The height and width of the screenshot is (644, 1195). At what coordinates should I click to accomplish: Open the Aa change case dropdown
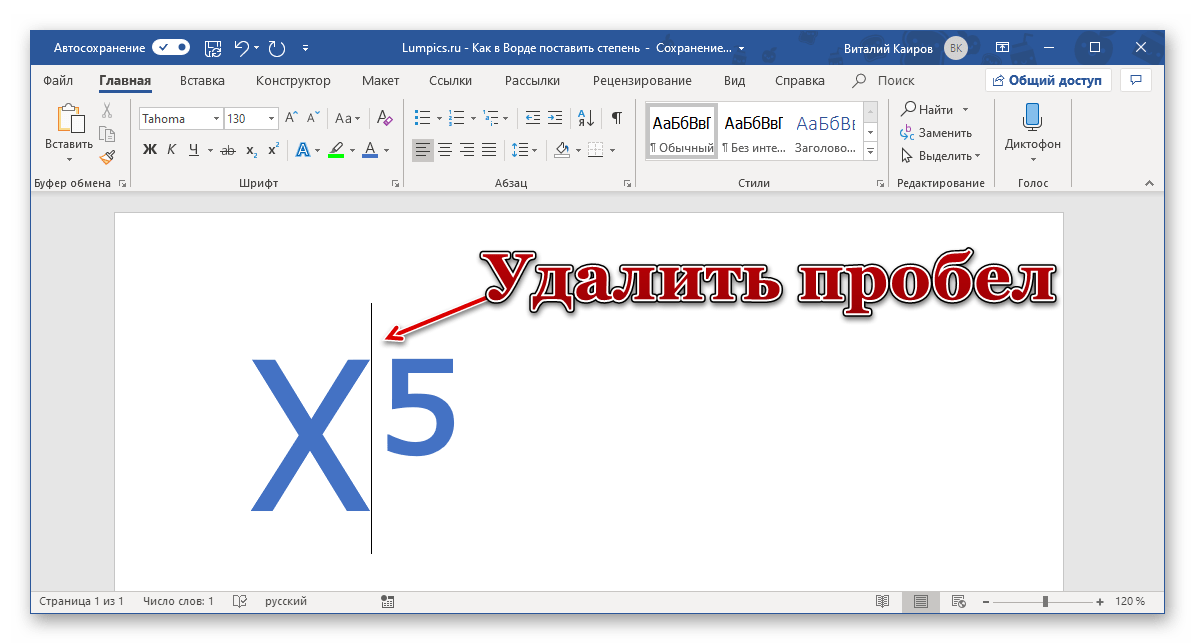point(348,118)
